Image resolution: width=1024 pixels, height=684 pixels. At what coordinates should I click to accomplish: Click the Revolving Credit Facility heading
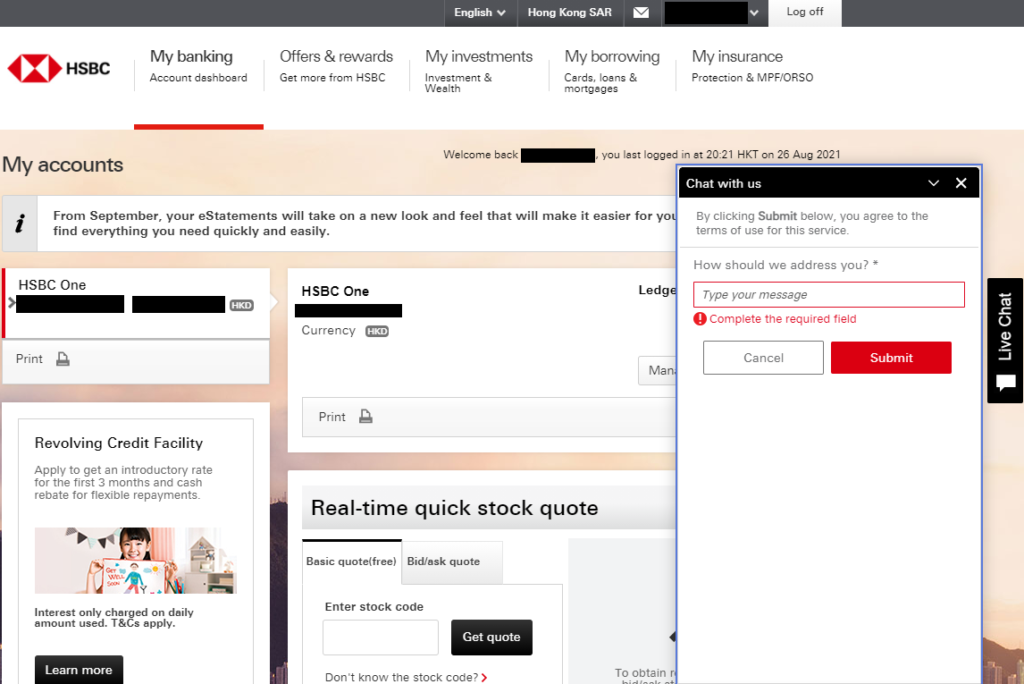tap(118, 443)
